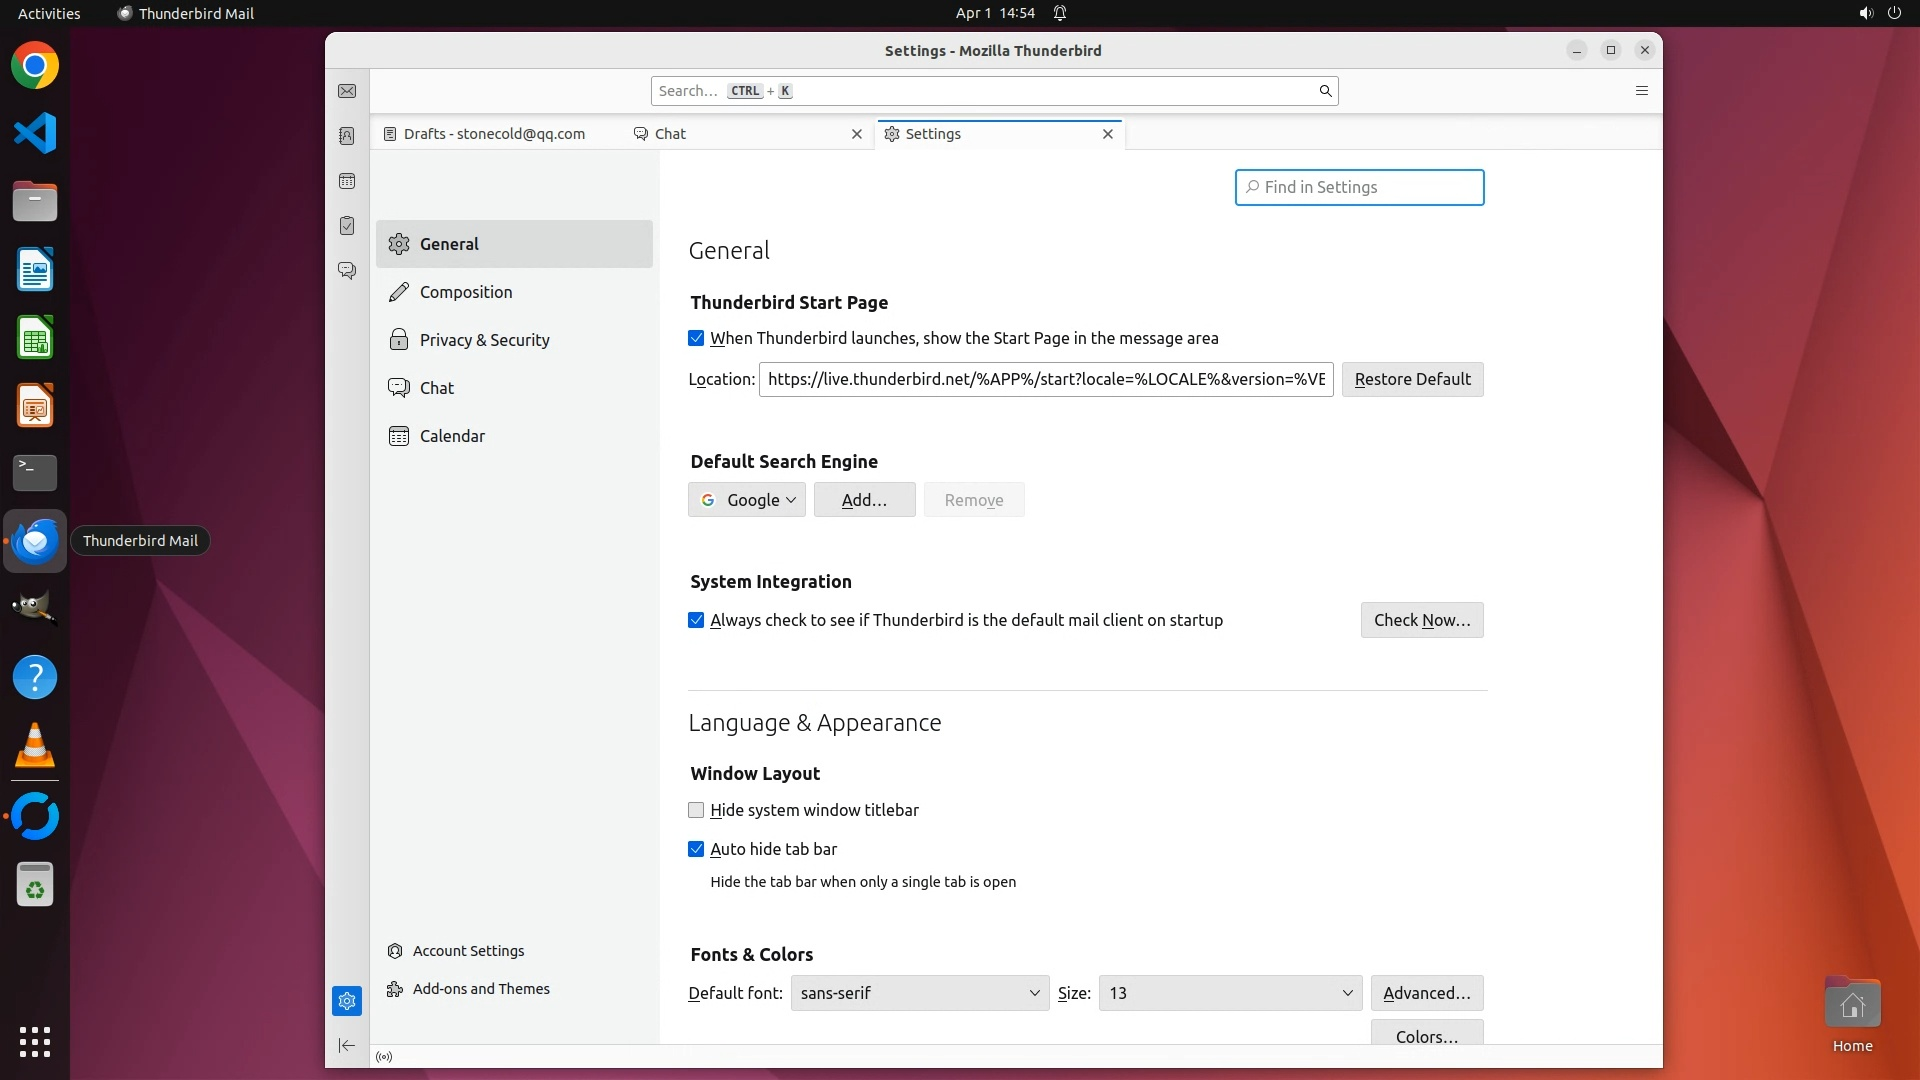
Task: Open the Google search engine dropdown
Action: pos(747,500)
